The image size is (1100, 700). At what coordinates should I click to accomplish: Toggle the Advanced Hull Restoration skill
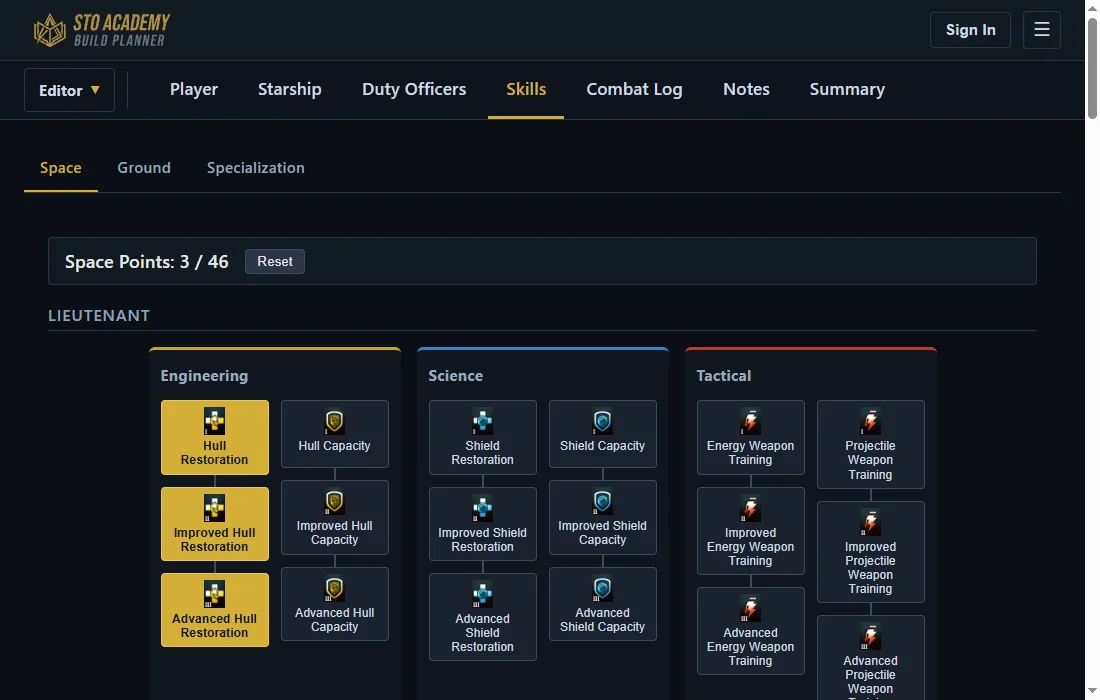coord(215,610)
